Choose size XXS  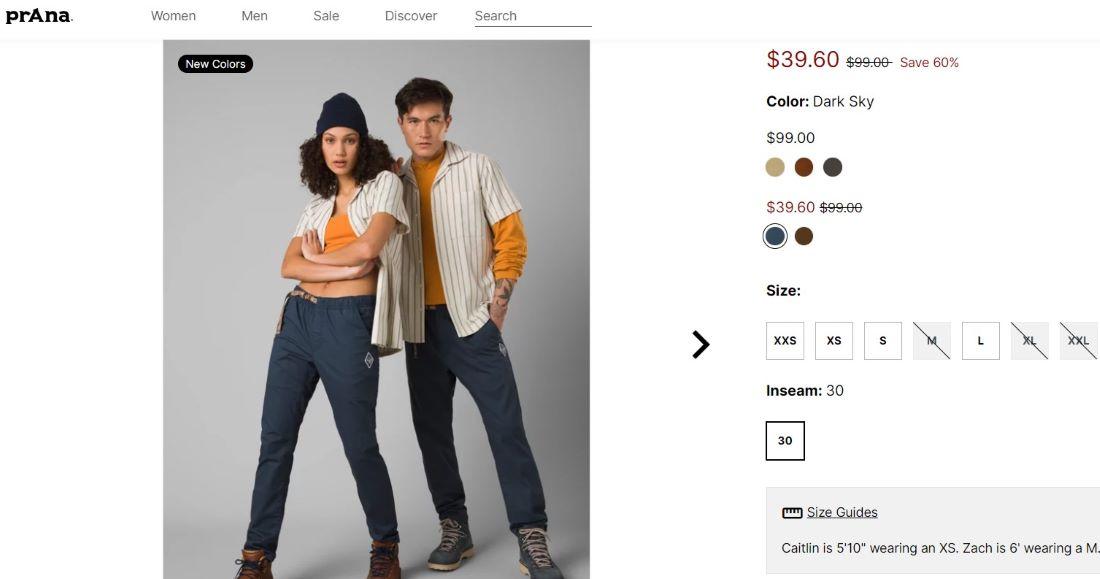(x=785, y=341)
